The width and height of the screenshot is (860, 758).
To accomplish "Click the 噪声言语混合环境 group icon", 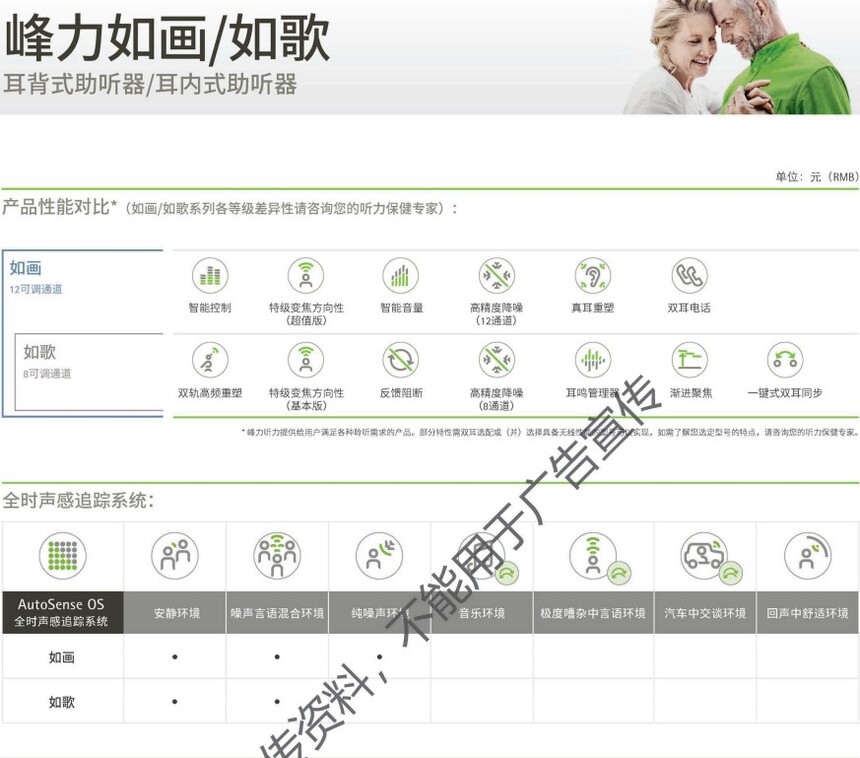I will pos(278,556).
